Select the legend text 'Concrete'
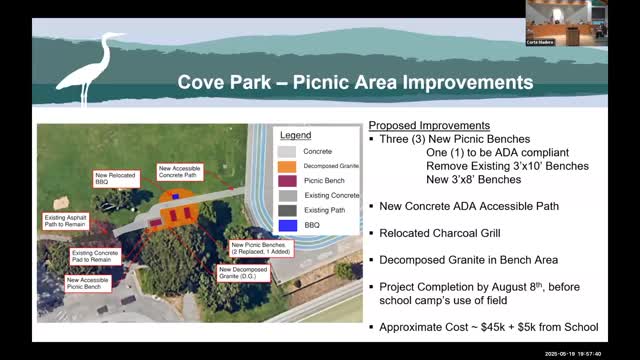Image resolution: width=640 pixels, height=360 pixels. 317,151
